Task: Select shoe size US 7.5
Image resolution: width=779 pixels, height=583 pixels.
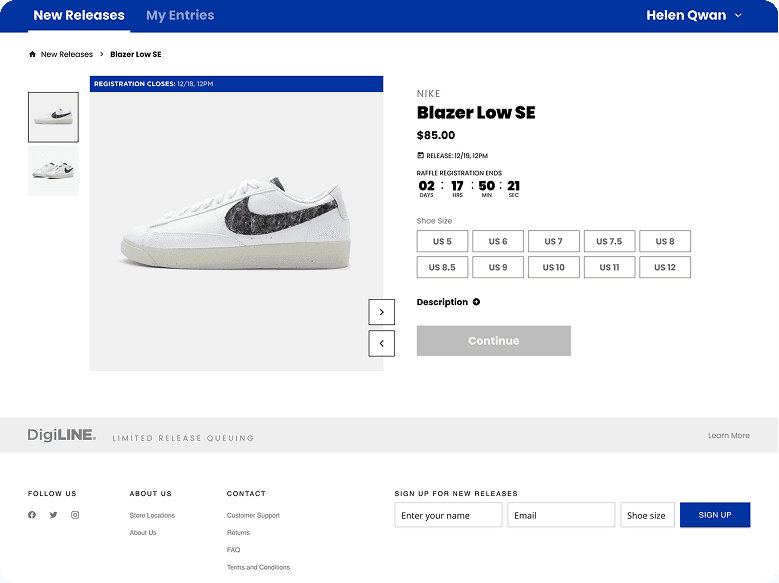Action: [x=609, y=241]
